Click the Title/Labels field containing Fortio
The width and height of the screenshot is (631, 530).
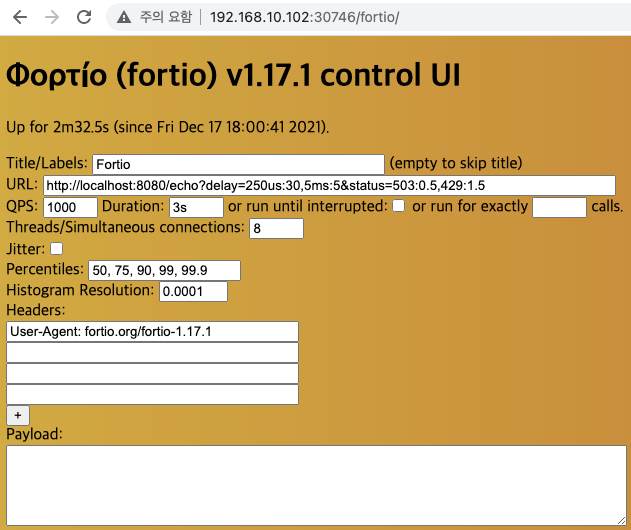pyautogui.click(x=238, y=164)
